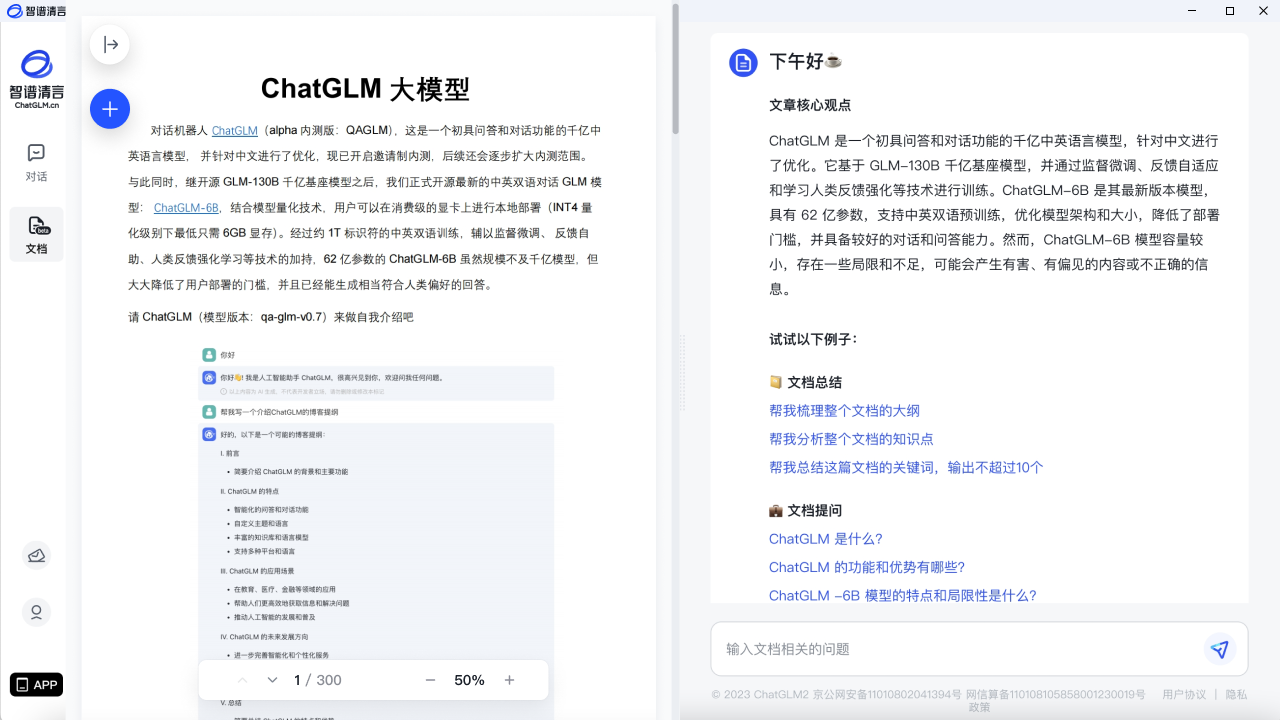Ask ChatGLM 是什么 via the suggested question
Image resolution: width=1280 pixels, height=720 pixels.
click(826, 538)
